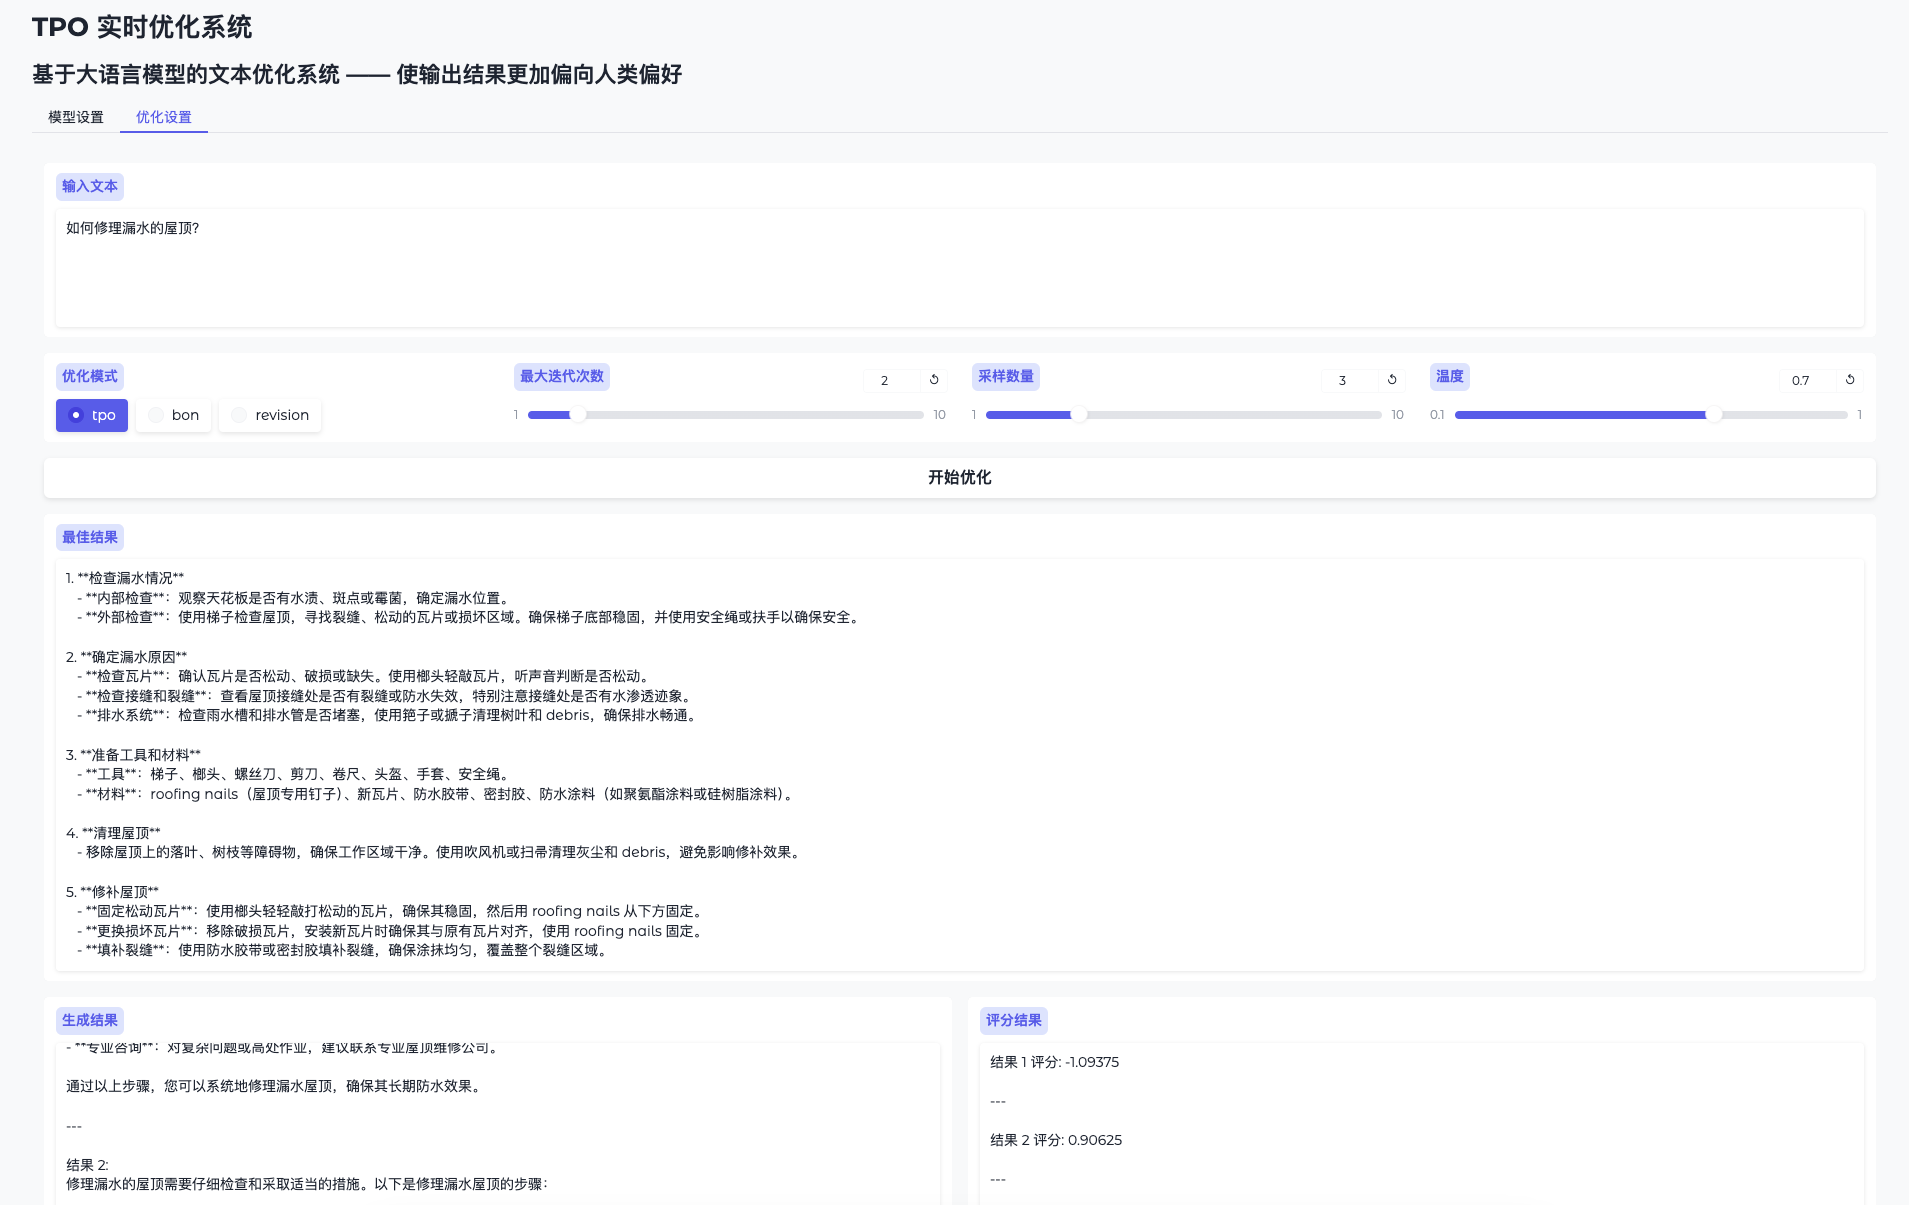
Task: Click the 评分结果 label badge
Action: 1014,1020
